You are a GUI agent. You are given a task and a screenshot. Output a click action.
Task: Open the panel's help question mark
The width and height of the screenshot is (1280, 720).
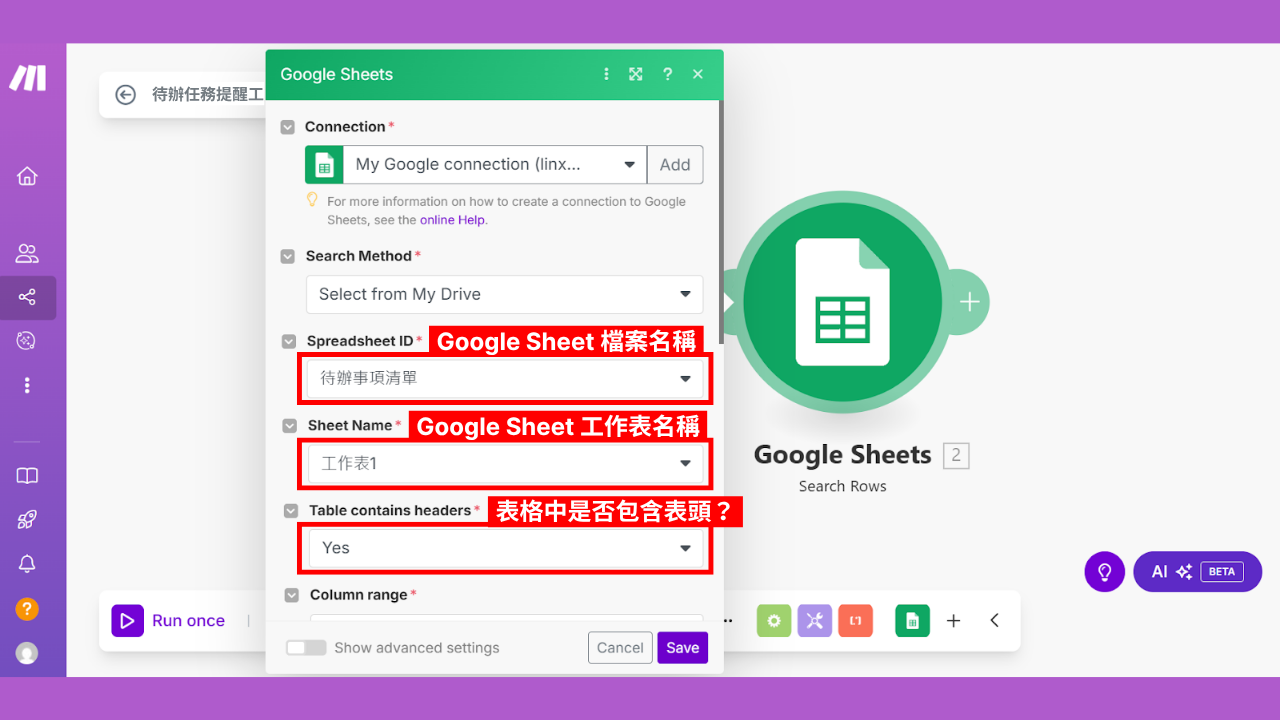667,74
